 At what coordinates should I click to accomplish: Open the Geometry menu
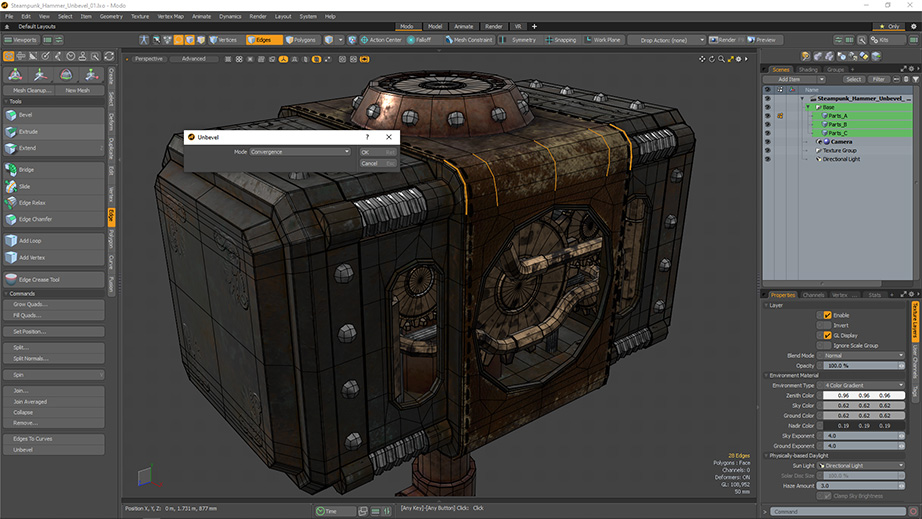[111, 16]
